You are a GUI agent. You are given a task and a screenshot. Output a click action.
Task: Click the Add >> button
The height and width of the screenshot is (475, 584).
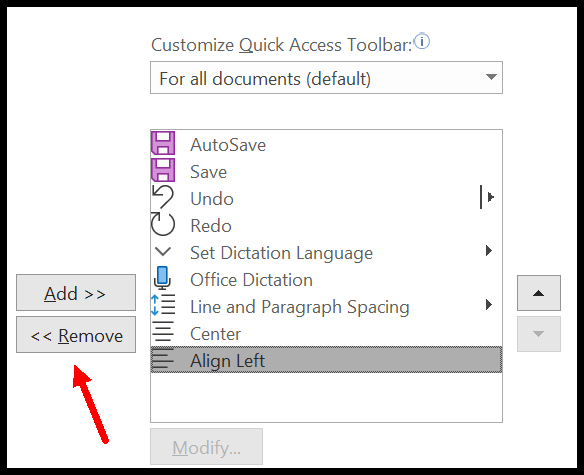tap(76, 293)
